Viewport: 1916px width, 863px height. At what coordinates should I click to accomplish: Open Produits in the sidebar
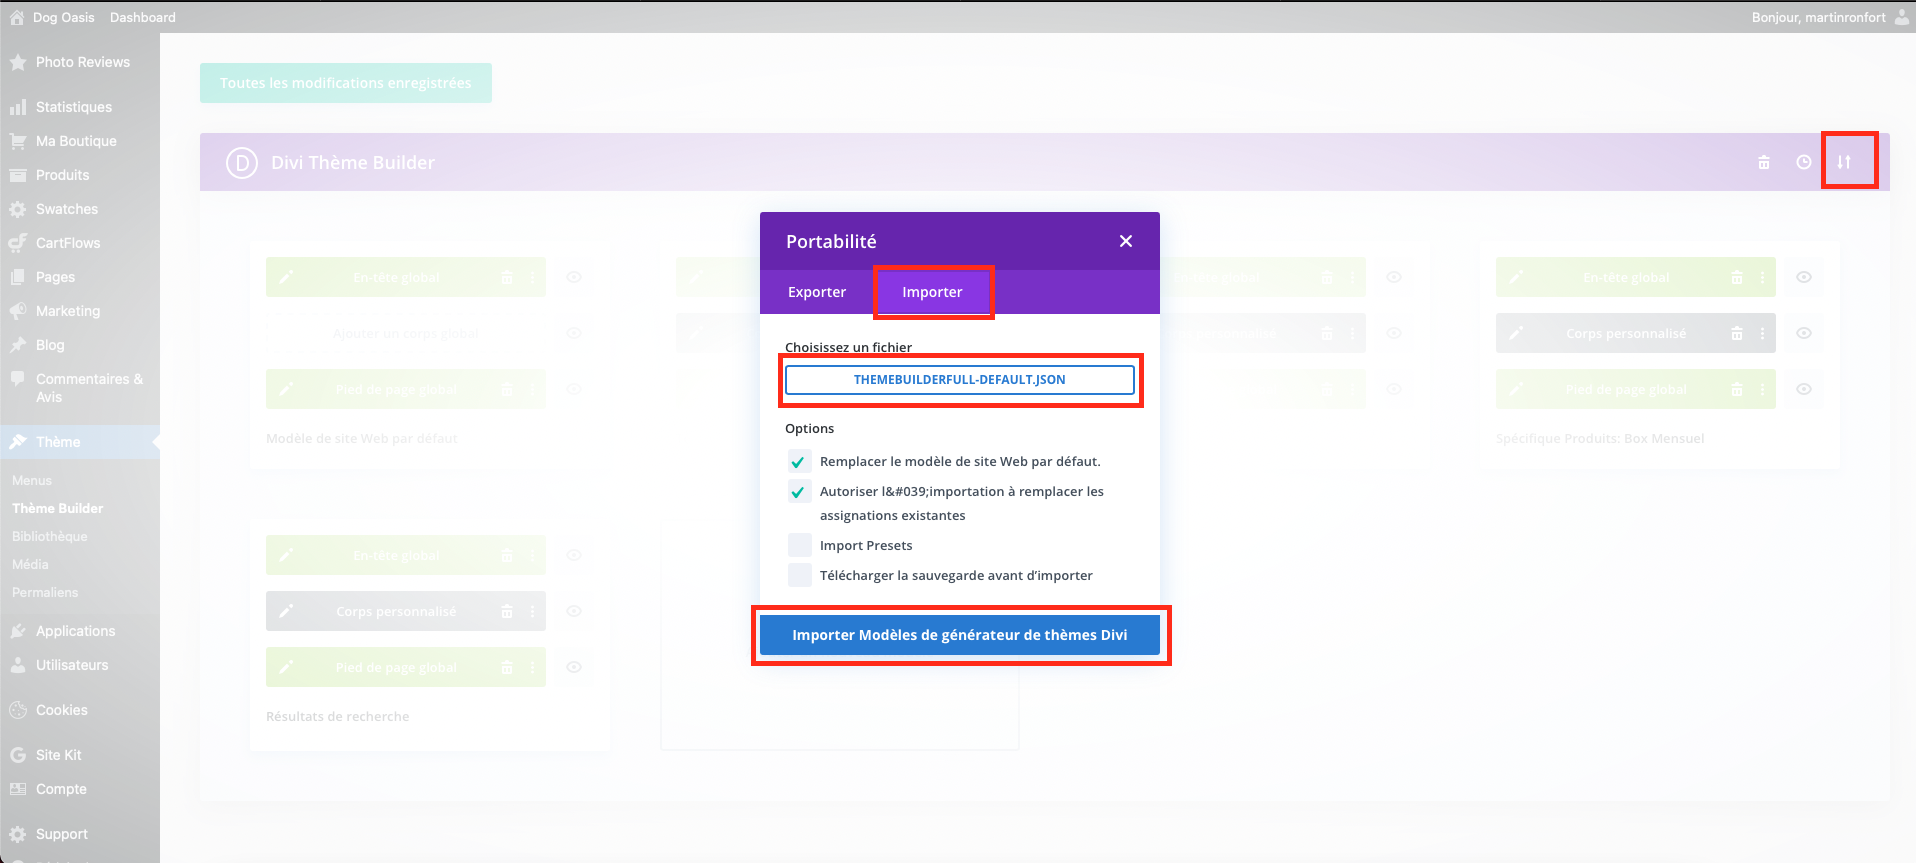63,175
